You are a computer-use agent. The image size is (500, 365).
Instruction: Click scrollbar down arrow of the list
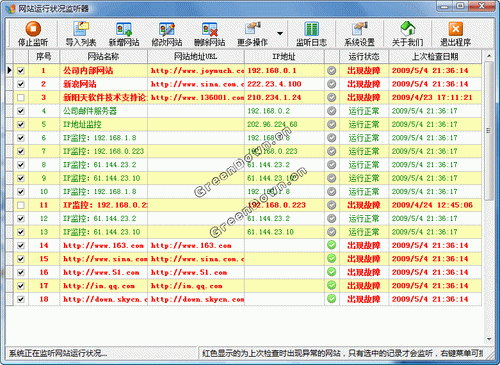[489, 339]
